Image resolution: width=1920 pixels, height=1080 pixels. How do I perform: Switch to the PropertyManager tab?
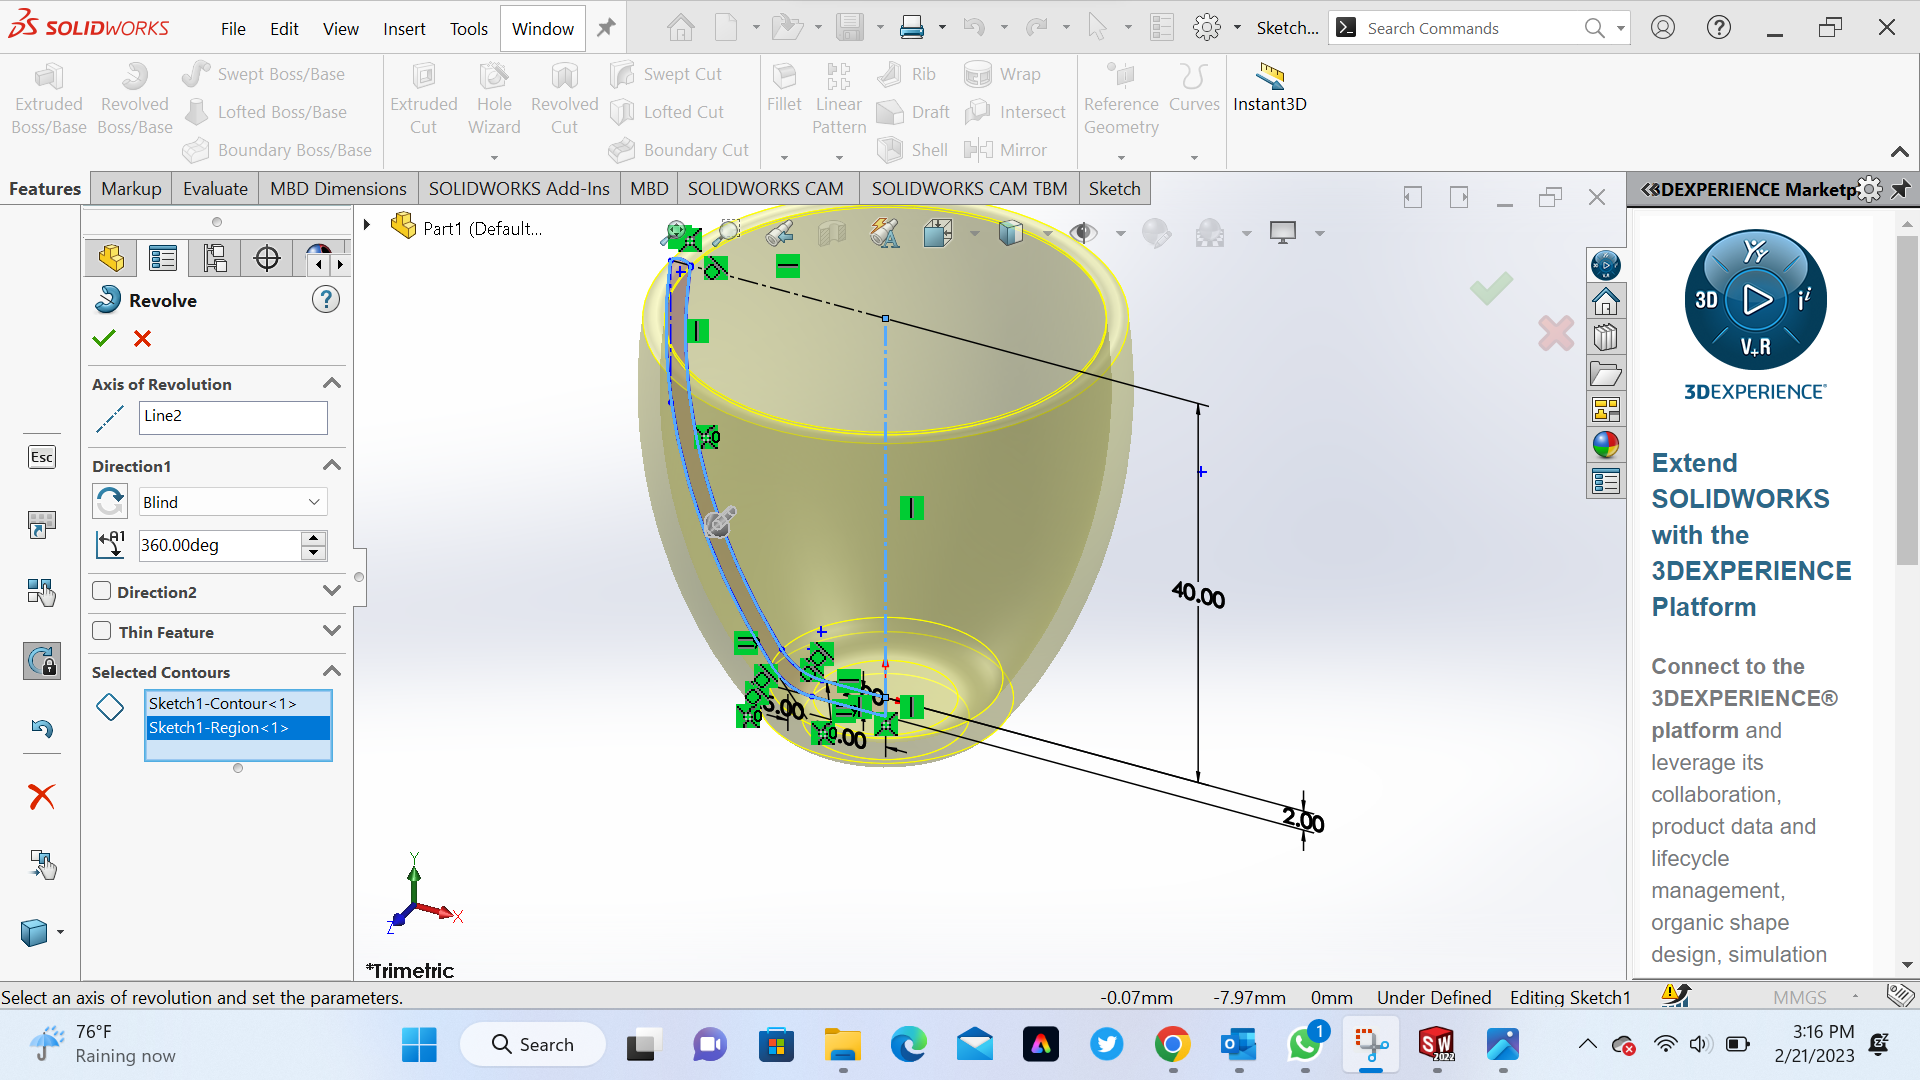(x=163, y=259)
